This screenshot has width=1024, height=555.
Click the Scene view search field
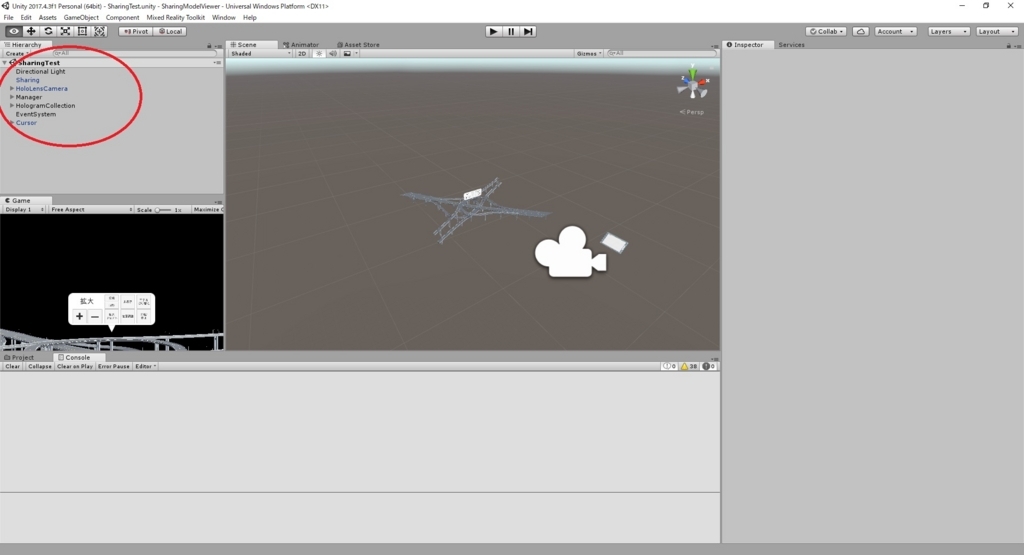pyautogui.click(x=662, y=53)
